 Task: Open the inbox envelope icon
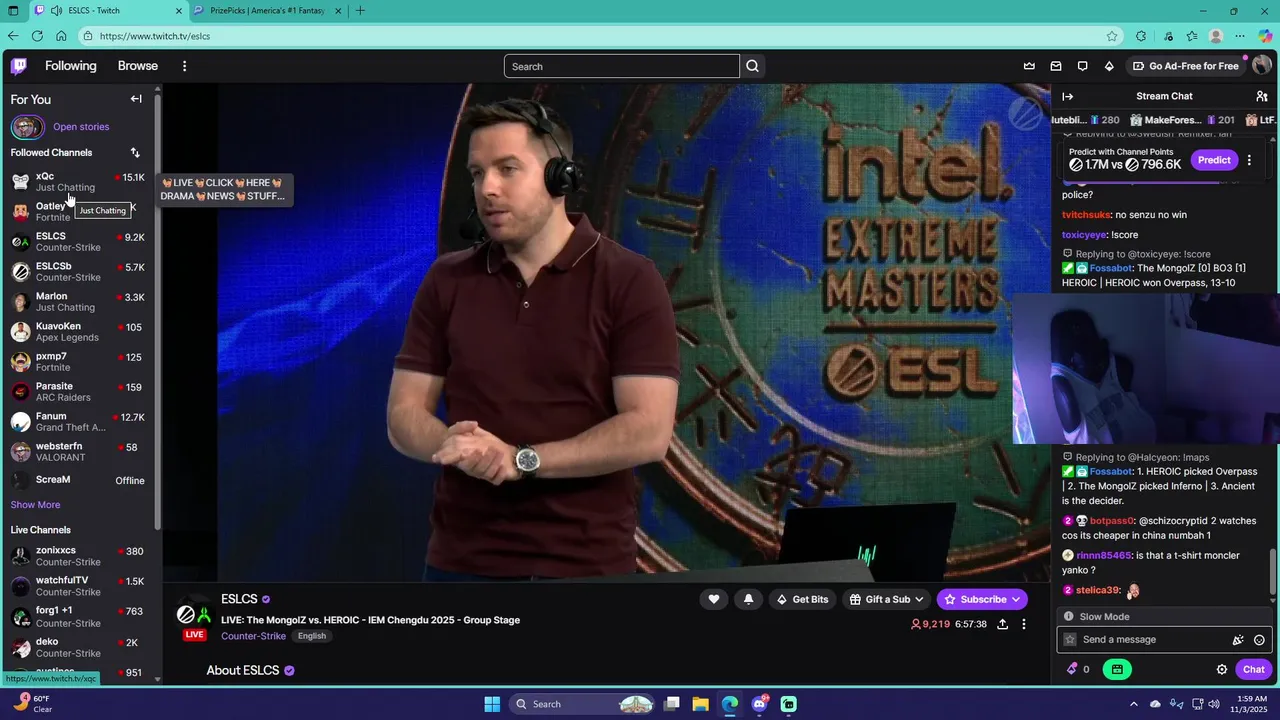pos(1056,66)
